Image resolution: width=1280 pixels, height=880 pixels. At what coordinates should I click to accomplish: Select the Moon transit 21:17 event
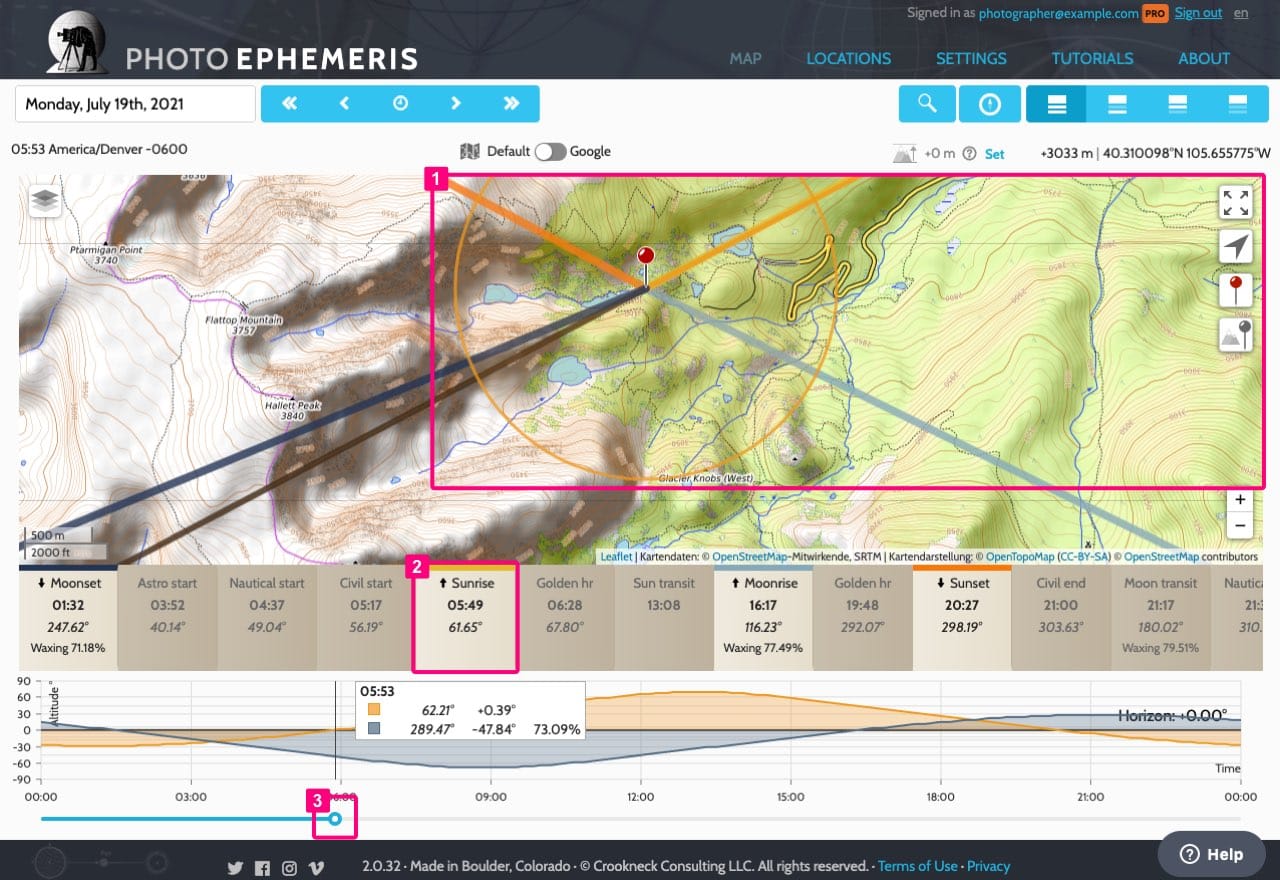coord(1160,618)
